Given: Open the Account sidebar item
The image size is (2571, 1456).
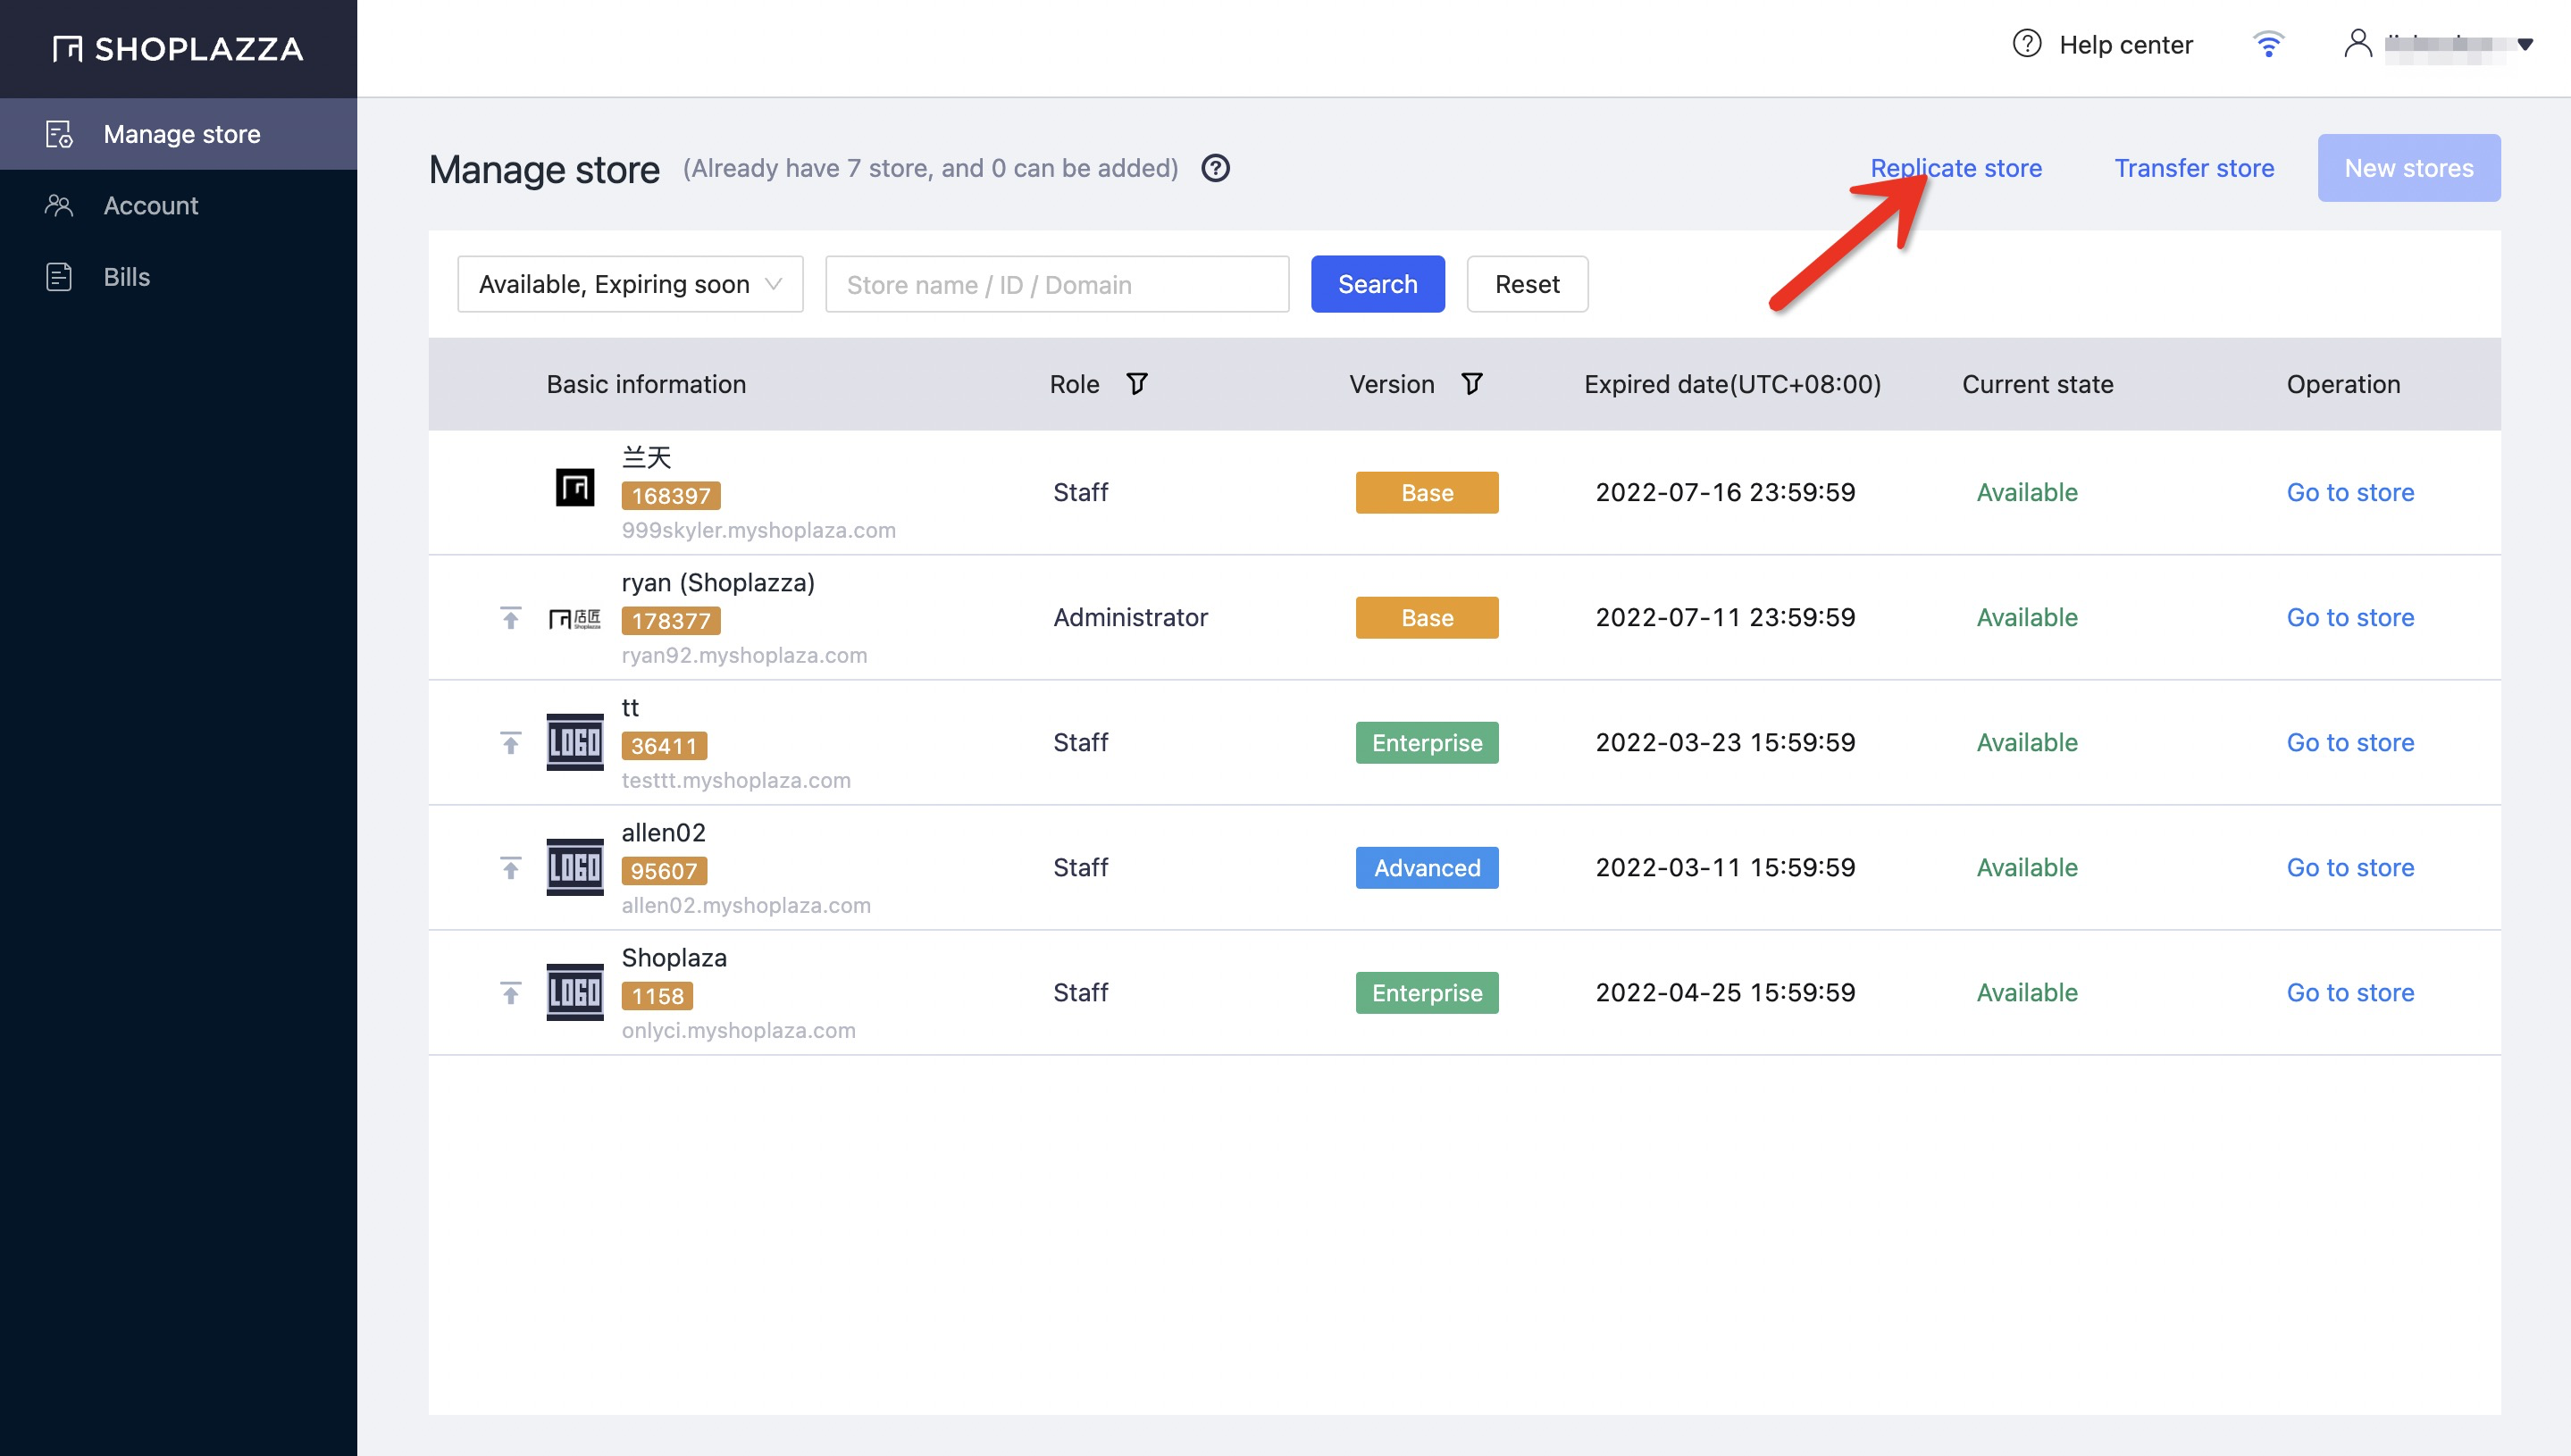Looking at the screenshot, I should 178,206.
